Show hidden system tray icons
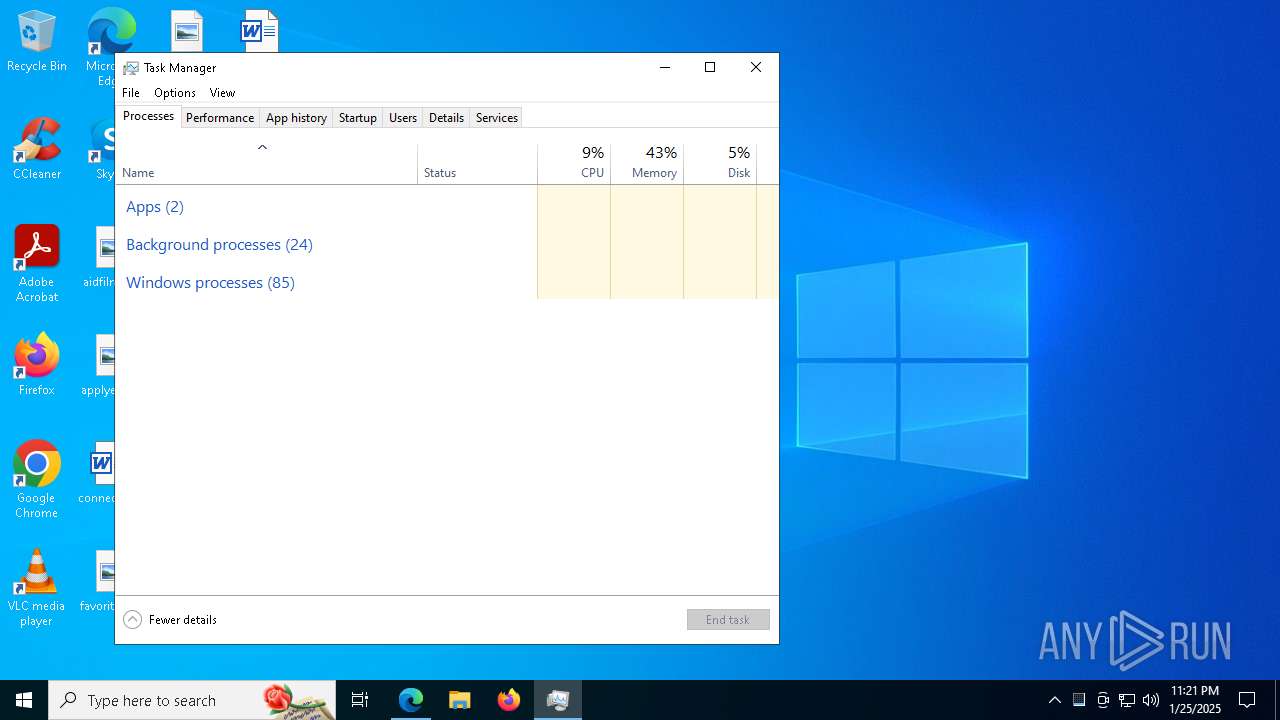The height and width of the screenshot is (720, 1280). point(1054,700)
